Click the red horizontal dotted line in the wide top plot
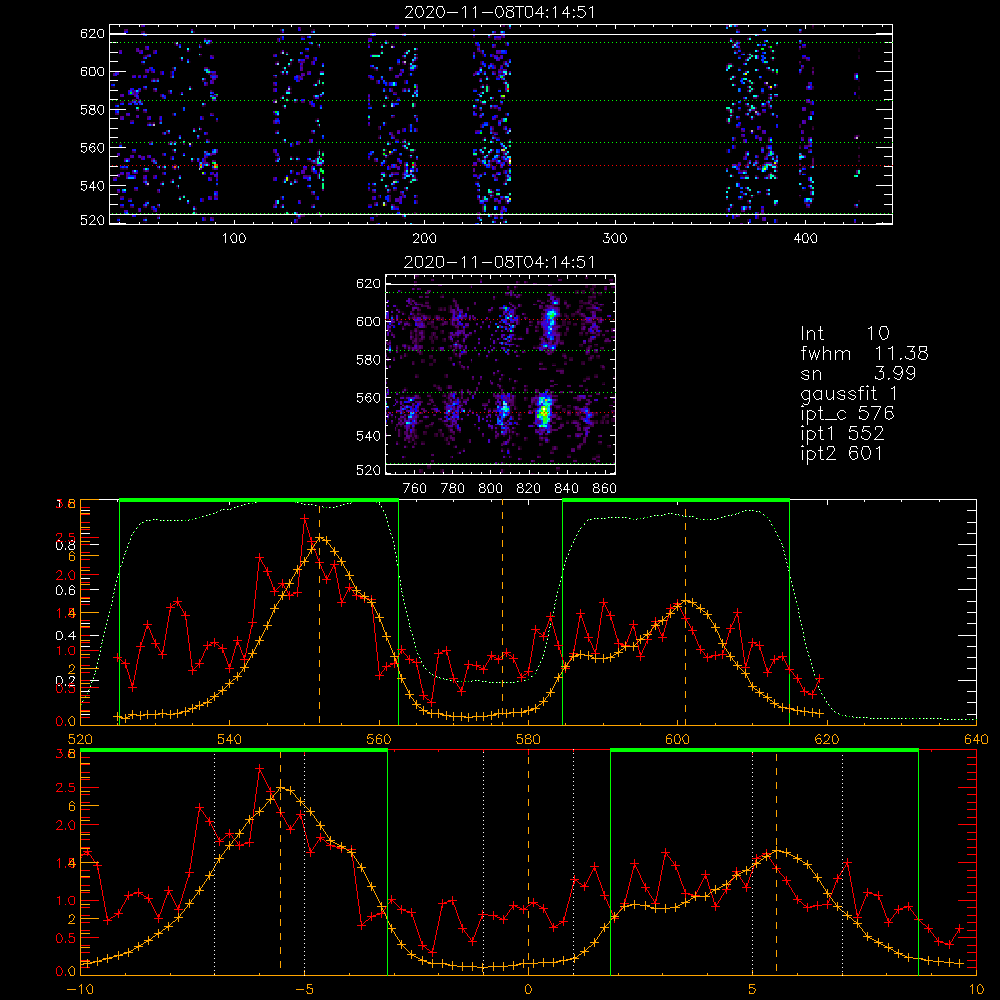 click(501, 166)
